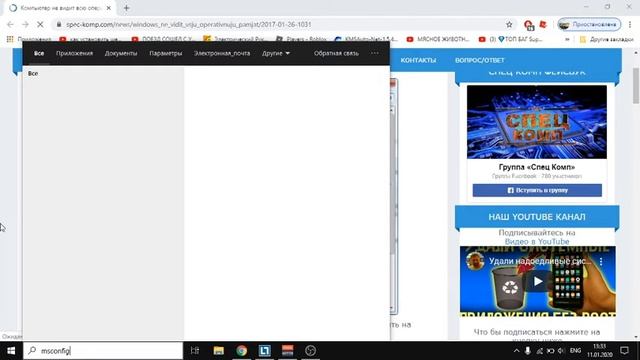Click the microphone tray icon

click(x=528, y=351)
